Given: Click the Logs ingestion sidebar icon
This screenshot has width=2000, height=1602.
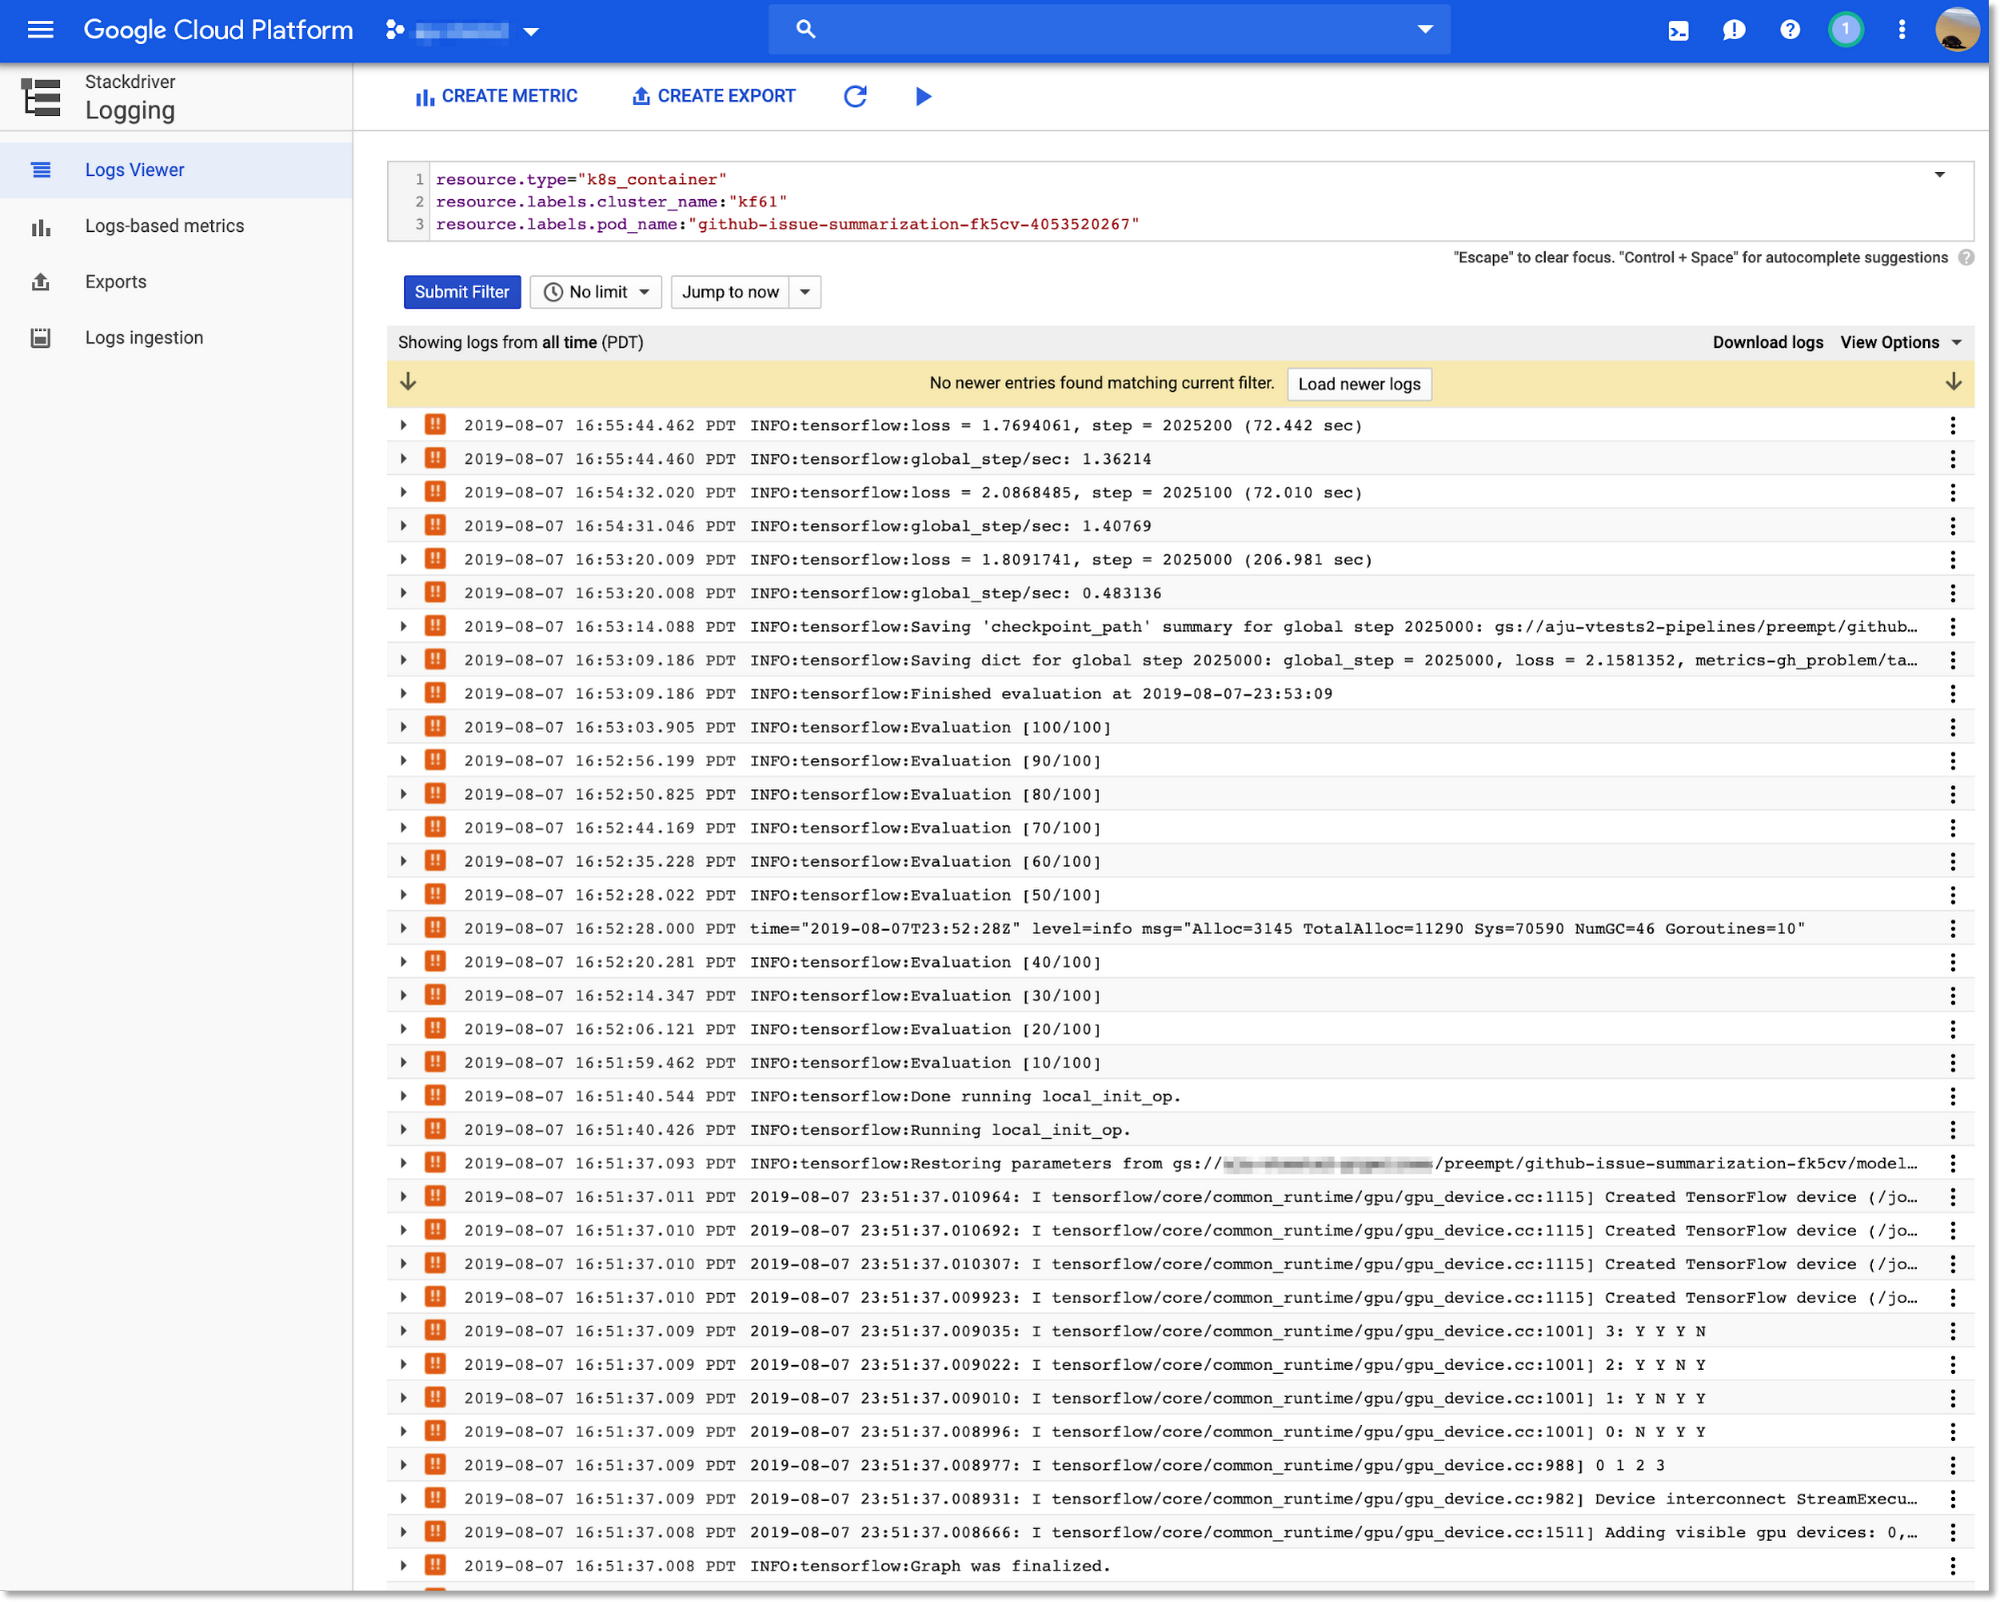Looking at the screenshot, I should (41, 338).
